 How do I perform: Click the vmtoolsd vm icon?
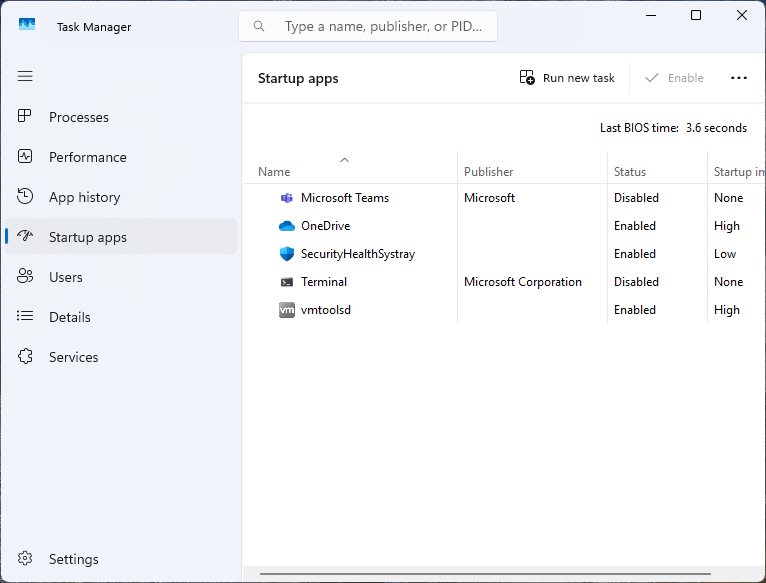point(287,310)
